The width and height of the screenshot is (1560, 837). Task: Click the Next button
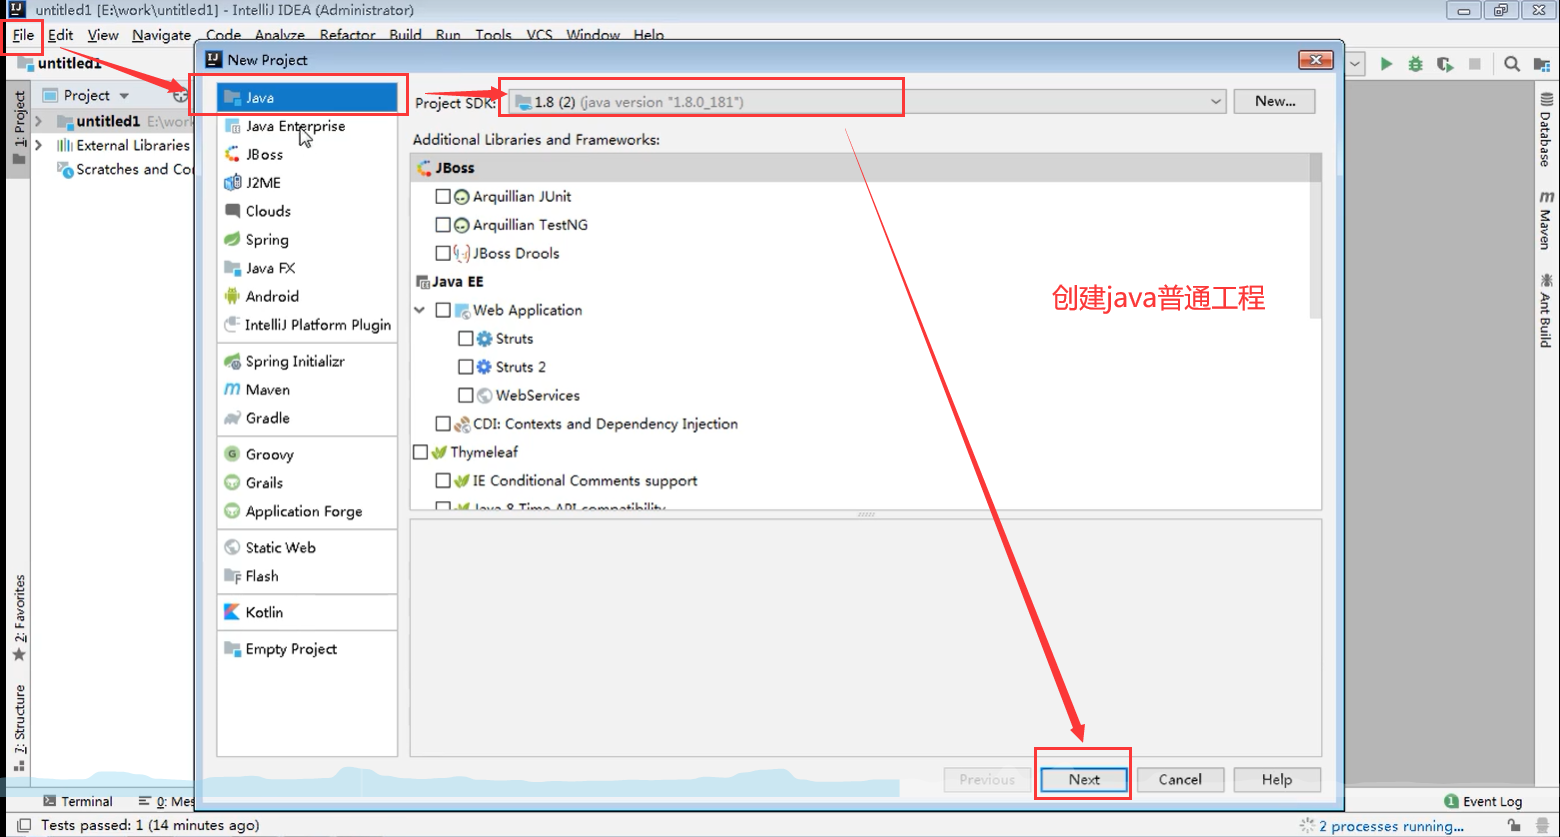pos(1084,779)
